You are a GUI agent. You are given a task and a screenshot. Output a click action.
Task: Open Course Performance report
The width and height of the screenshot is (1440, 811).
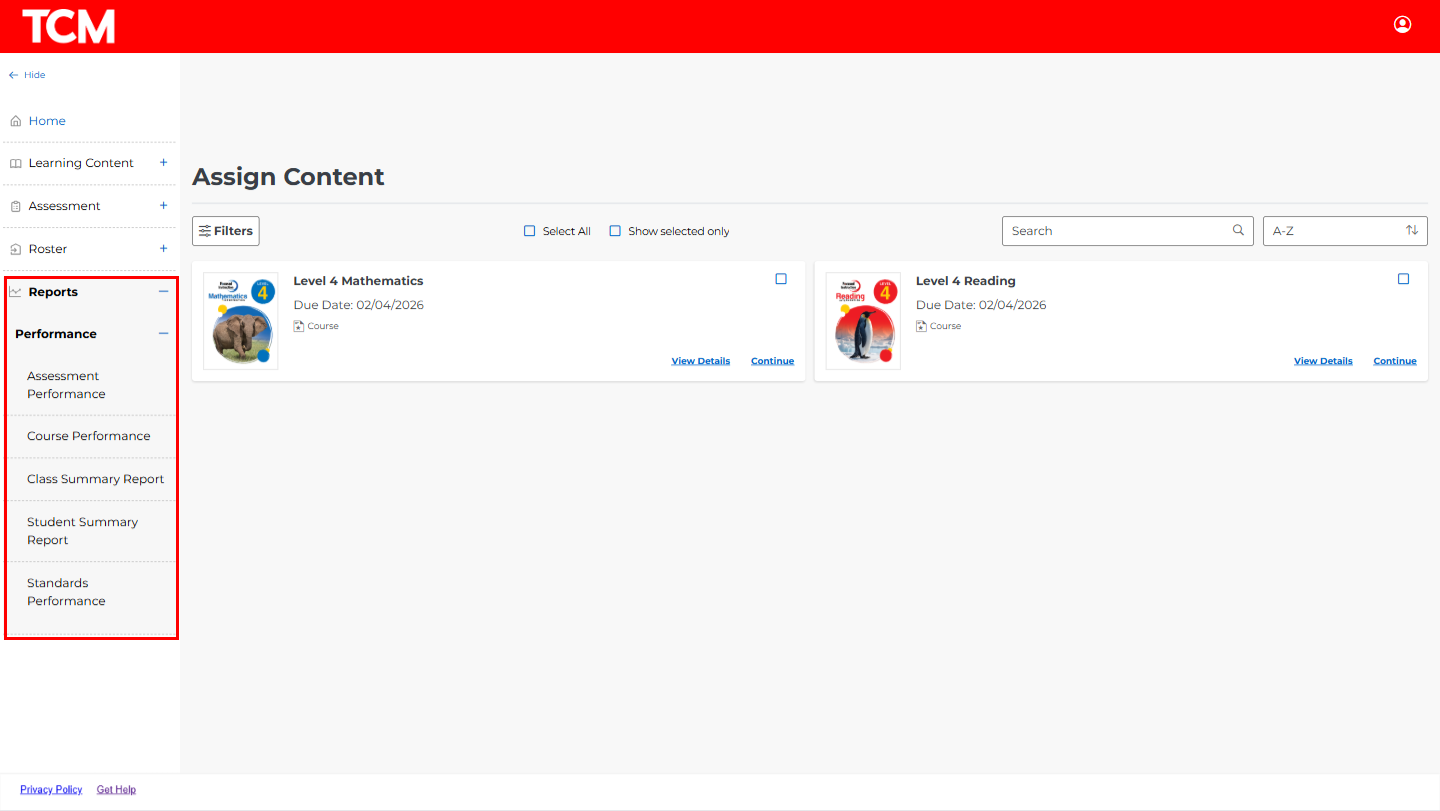point(89,436)
